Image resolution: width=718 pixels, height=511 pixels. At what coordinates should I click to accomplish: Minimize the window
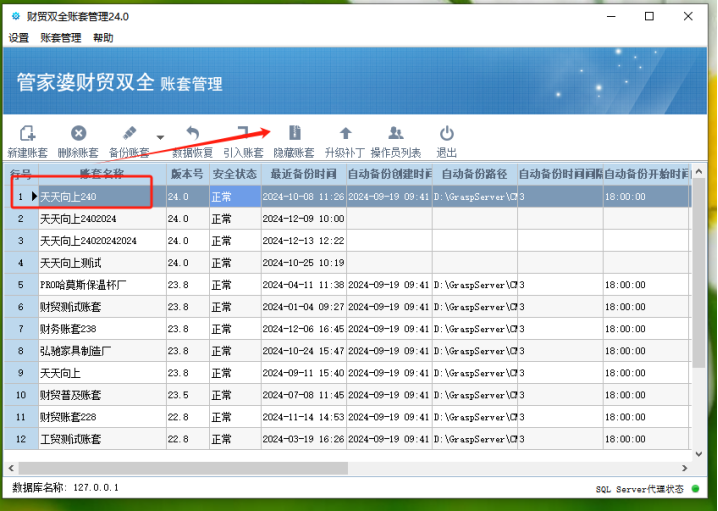coord(611,16)
